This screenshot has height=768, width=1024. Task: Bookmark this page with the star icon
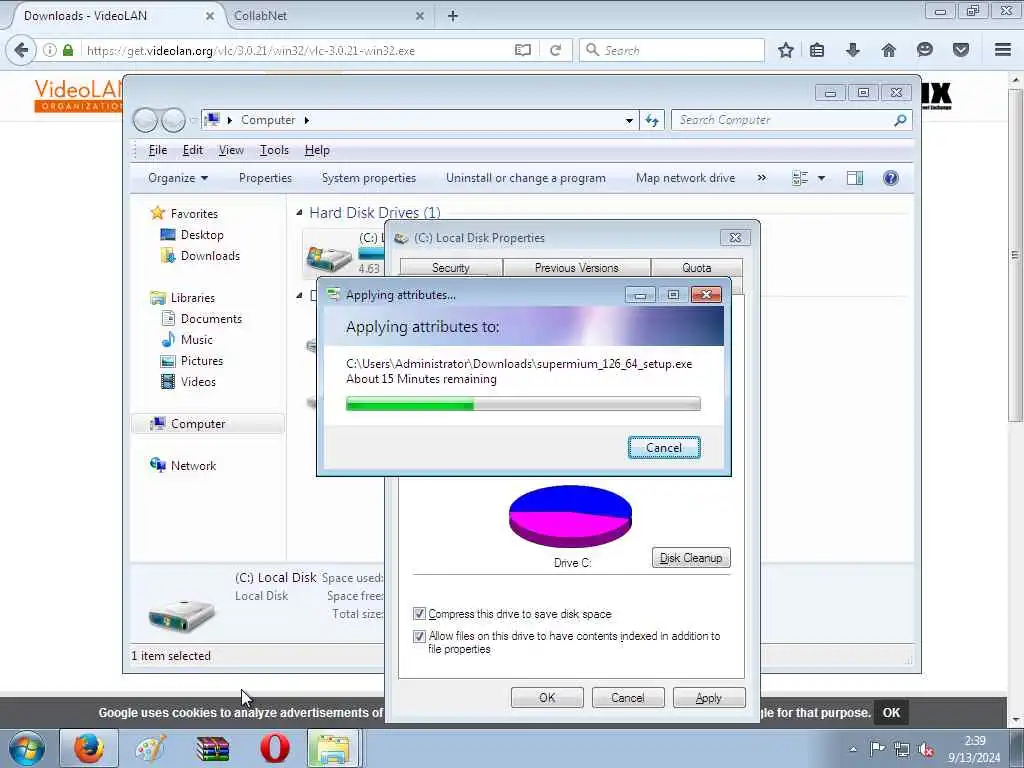[786, 50]
